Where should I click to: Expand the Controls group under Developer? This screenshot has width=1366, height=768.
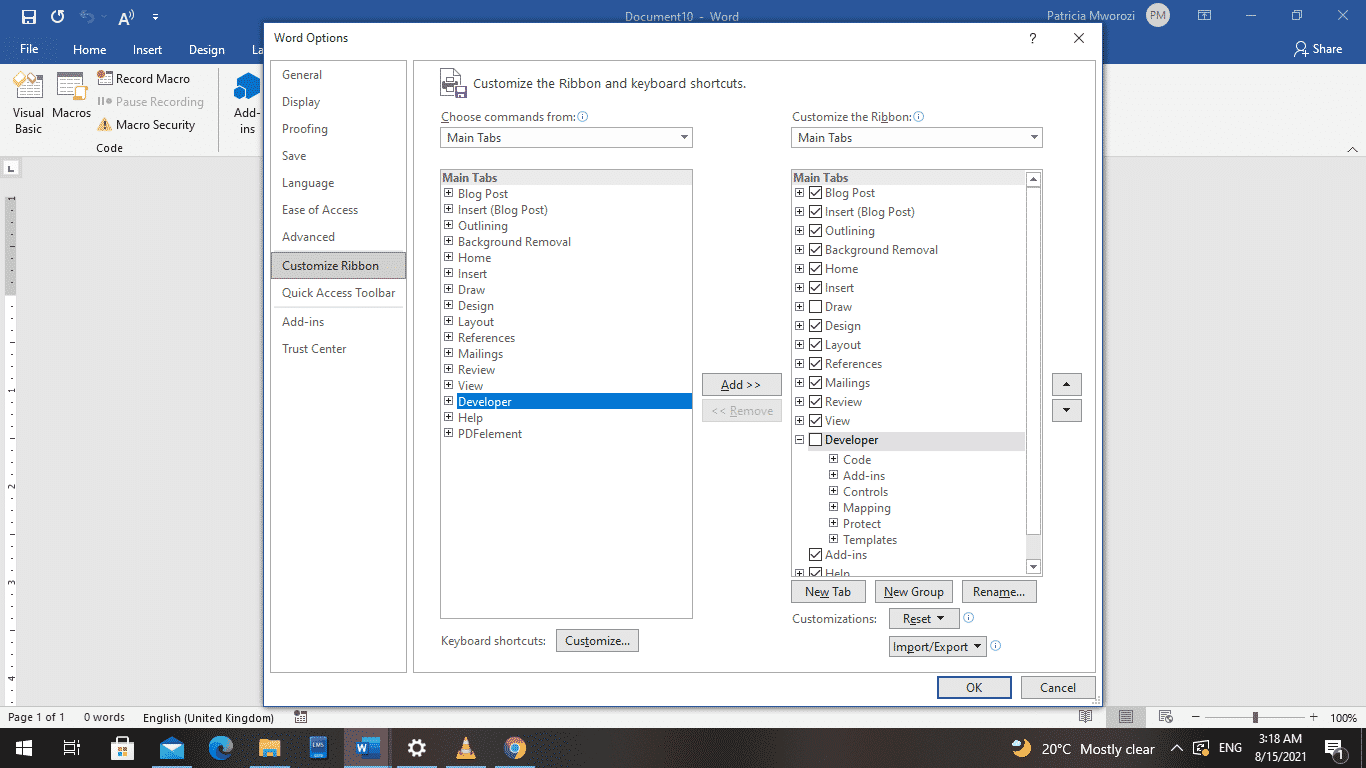(x=834, y=491)
